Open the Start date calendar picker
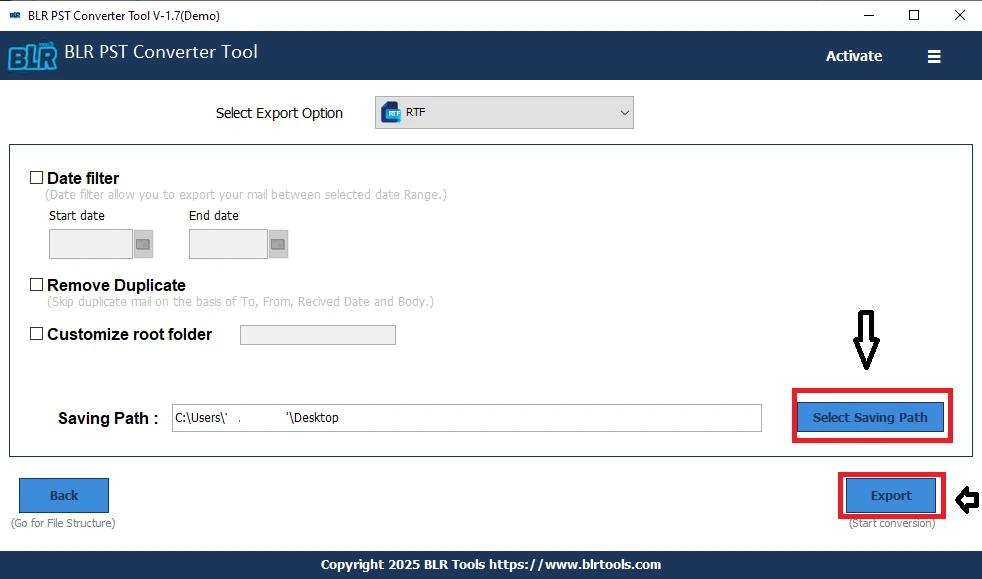The width and height of the screenshot is (982, 579). (141, 243)
